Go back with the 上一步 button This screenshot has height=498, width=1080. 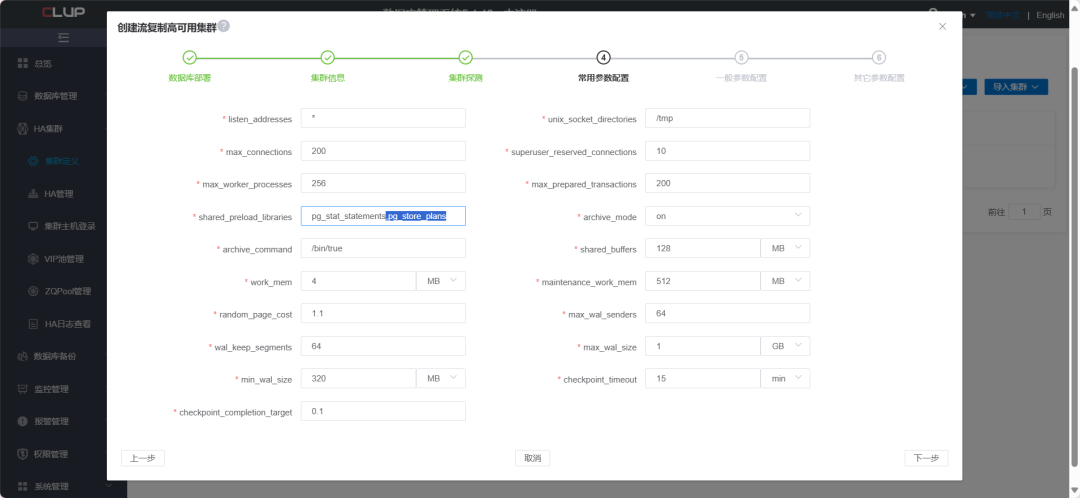[143, 458]
